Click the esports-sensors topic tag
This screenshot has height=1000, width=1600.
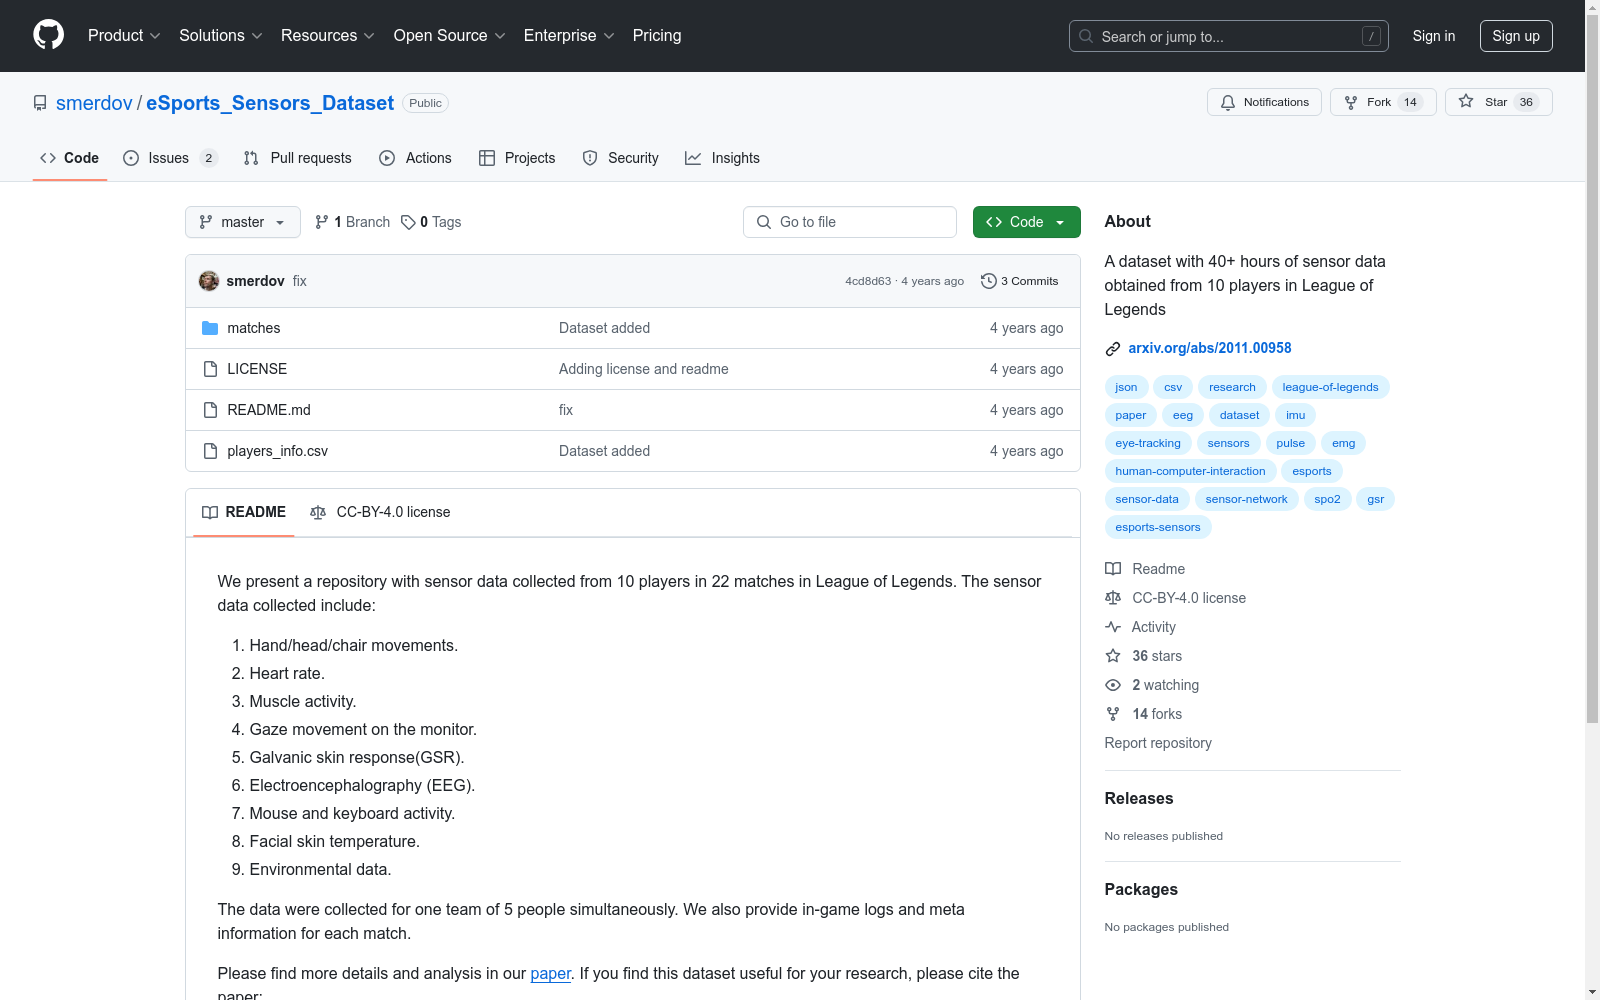point(1158,527)
